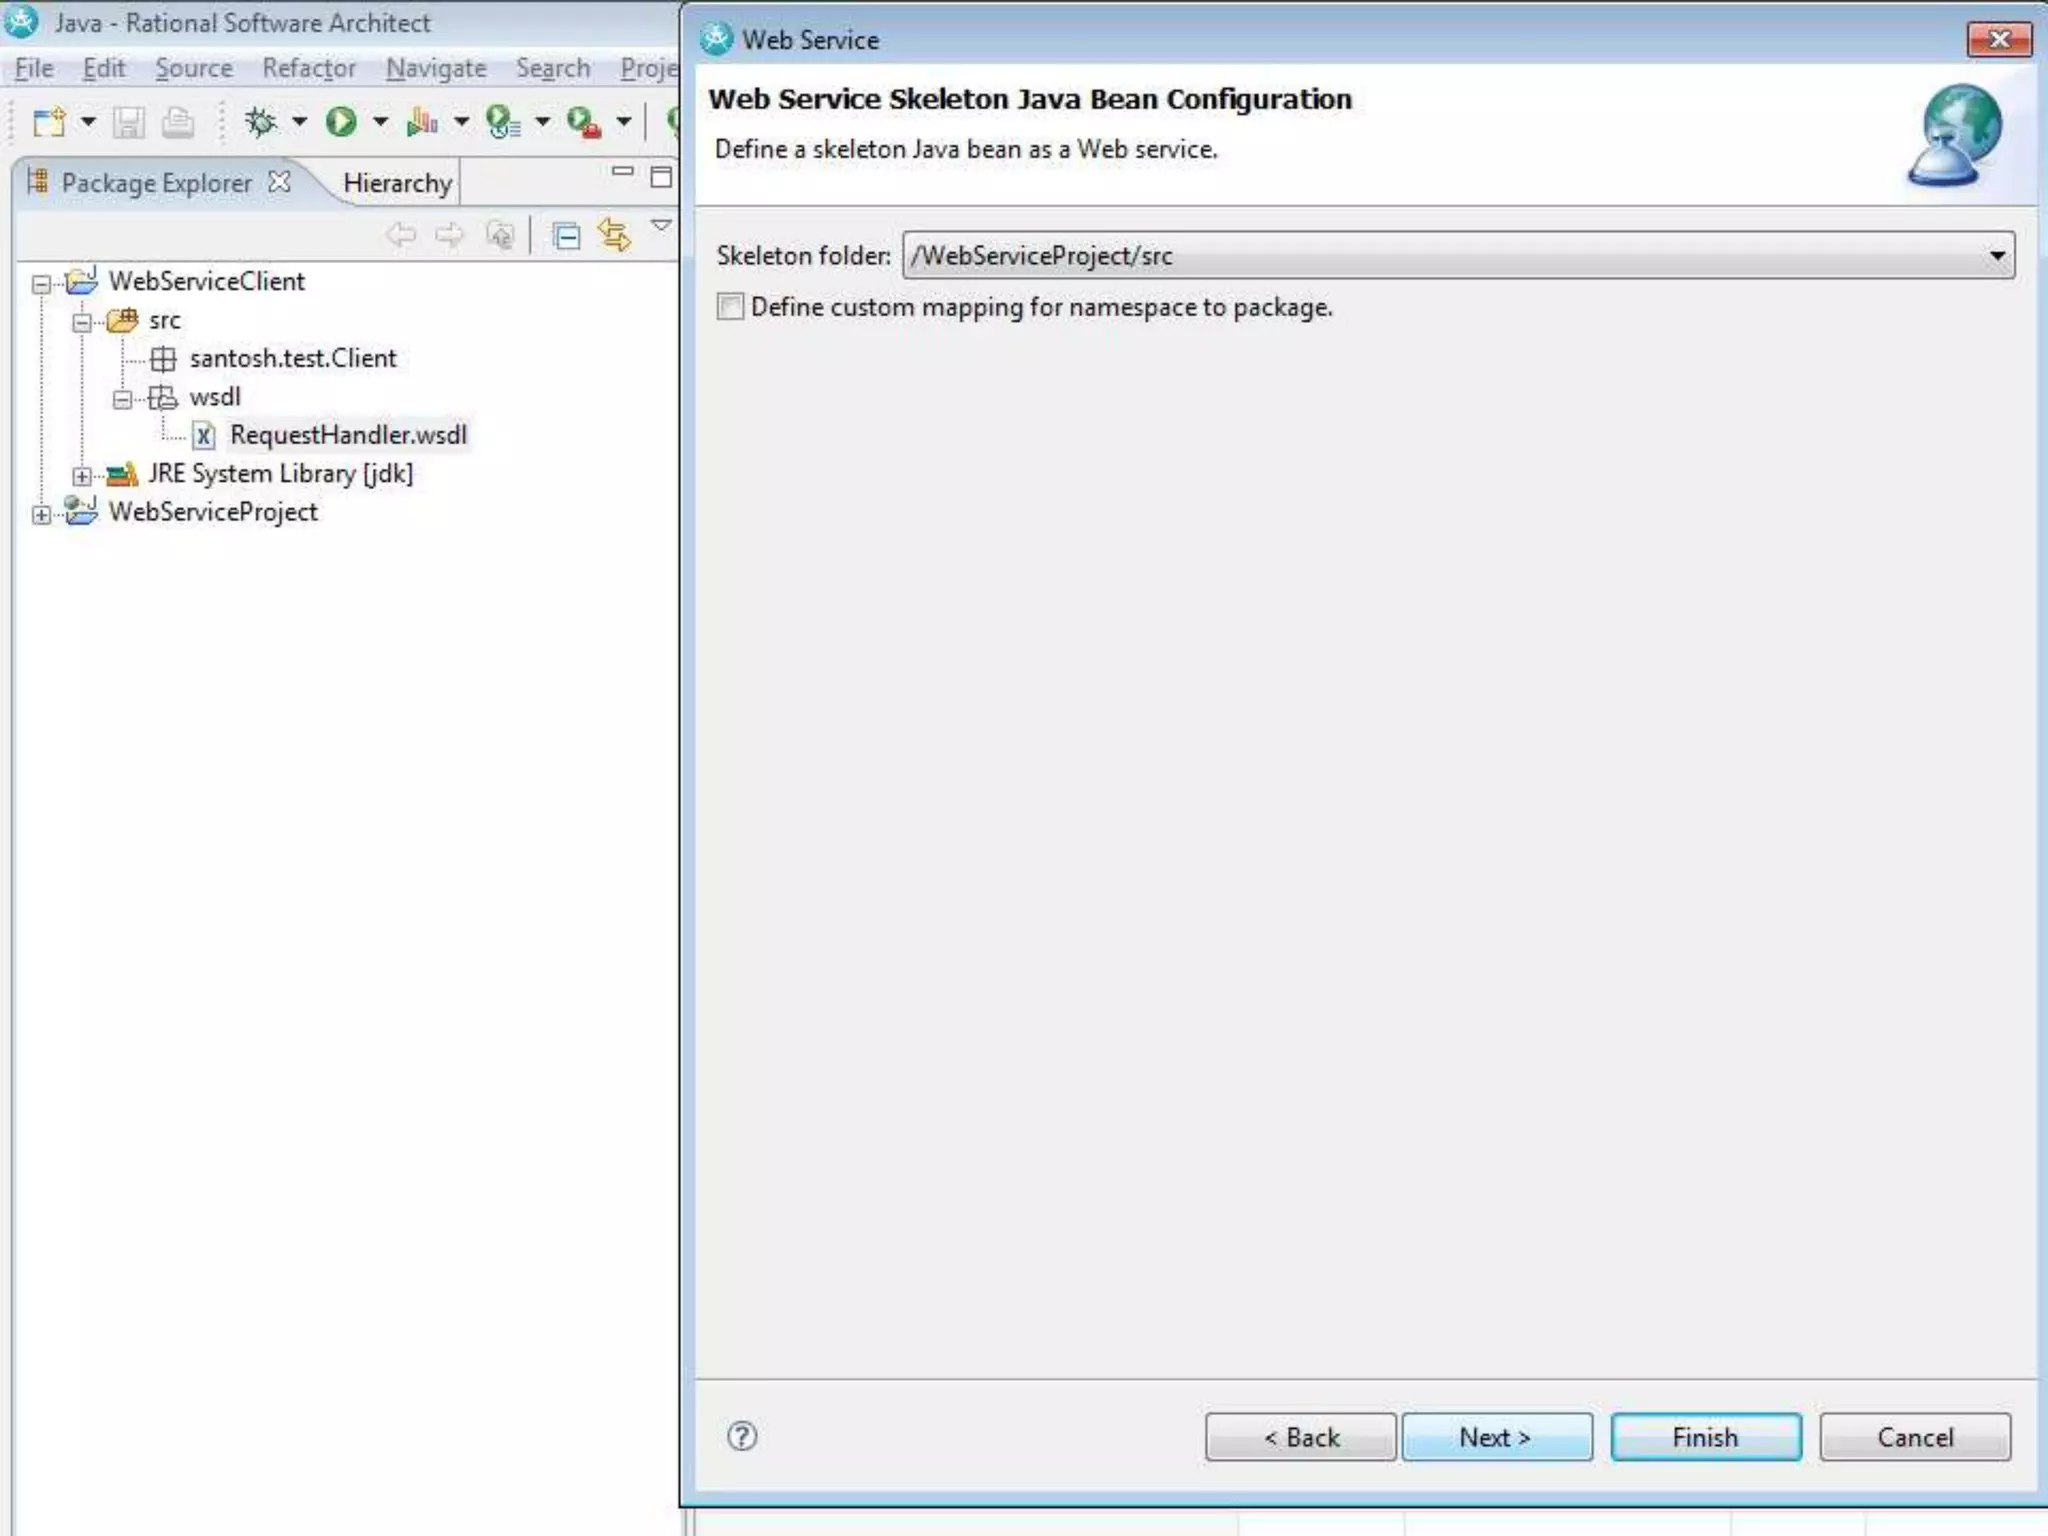Maximize the Package Explorer view
This screenshot has width=2048, height=1536.
click(661, 177)
